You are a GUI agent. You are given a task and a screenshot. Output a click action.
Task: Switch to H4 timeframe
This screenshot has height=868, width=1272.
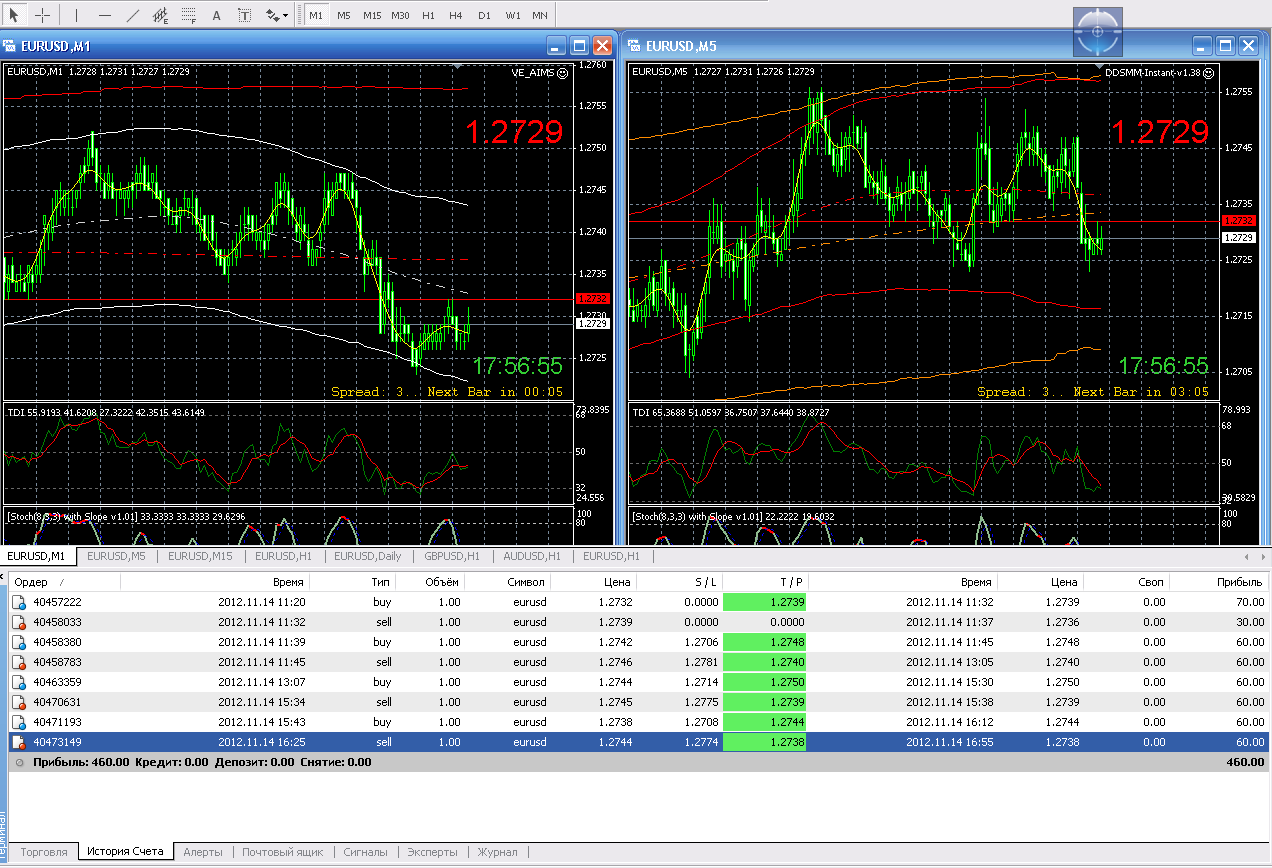pyautogui.click(x=456, y=15)
